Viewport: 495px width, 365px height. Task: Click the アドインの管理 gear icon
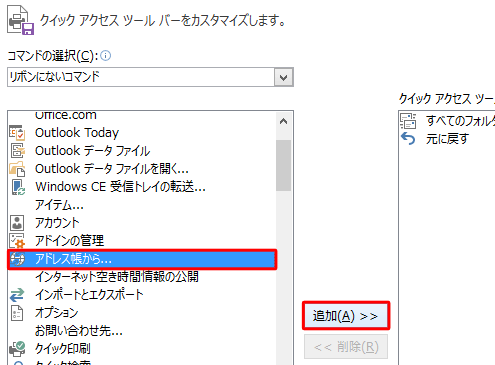tap(17, 241)
